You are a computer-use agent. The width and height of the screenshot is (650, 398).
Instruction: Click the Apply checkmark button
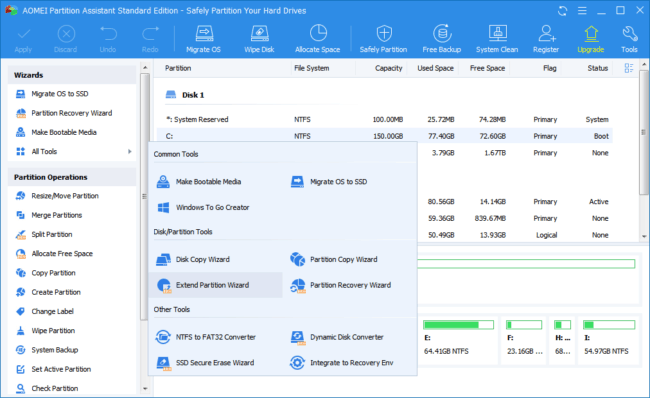pos(23,39)
